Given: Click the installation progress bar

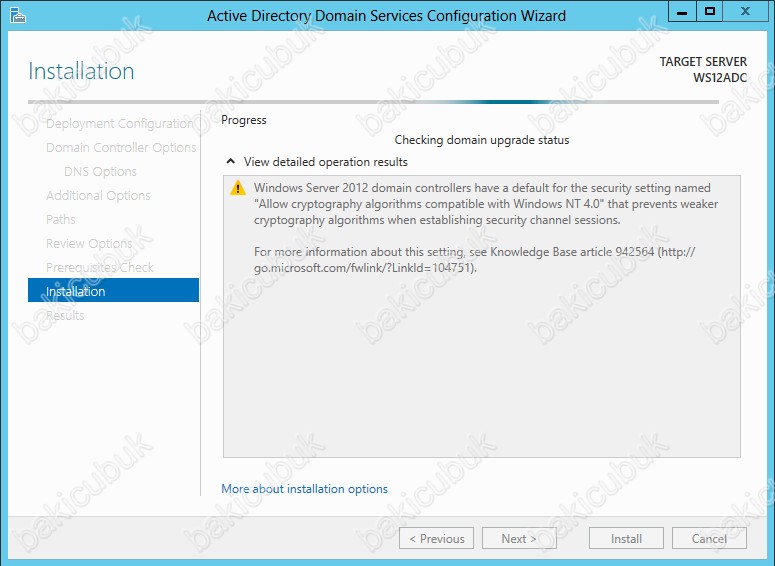Looking at the screenshot, I should tap(373, 102).
